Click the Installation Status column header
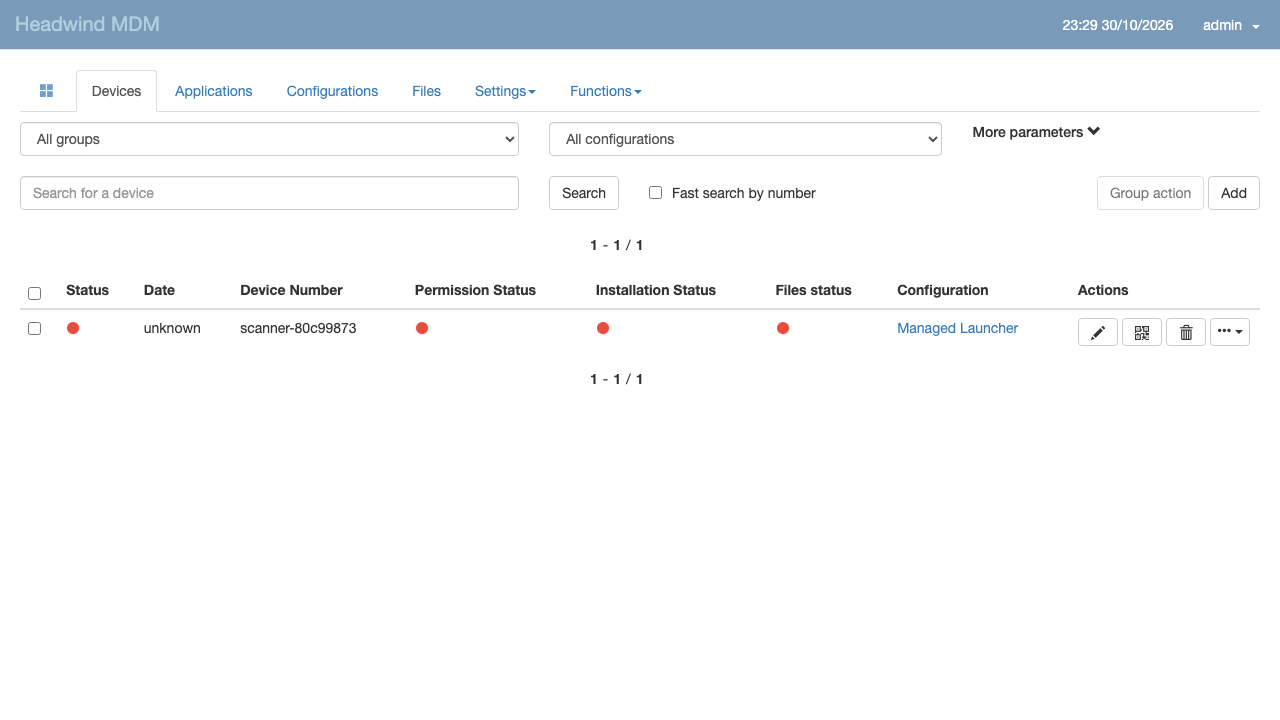This screenshot has width=1280, height=720. pos(656,290)
